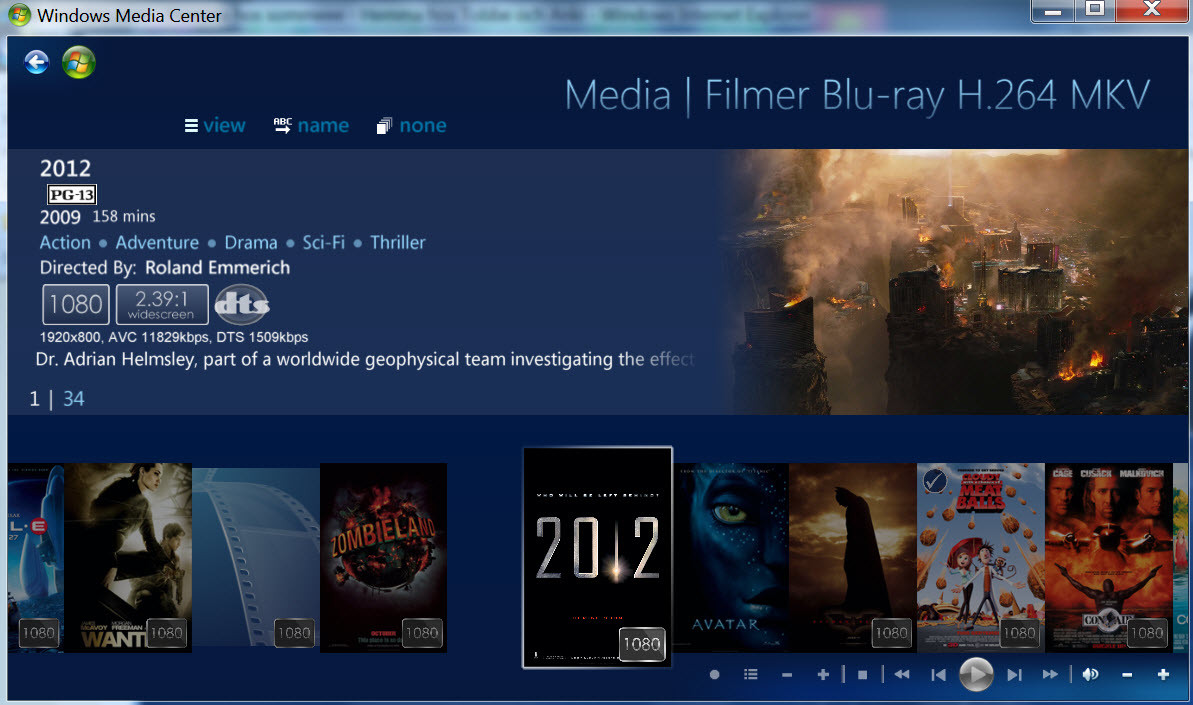
Task: Open the blank filmstrip placeholder movie
Action: (256, 557)
